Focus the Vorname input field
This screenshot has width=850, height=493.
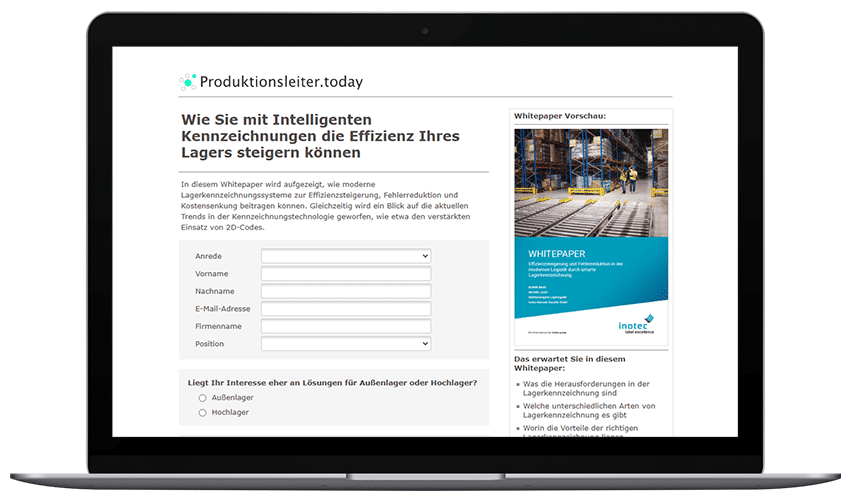pos(345,274)
